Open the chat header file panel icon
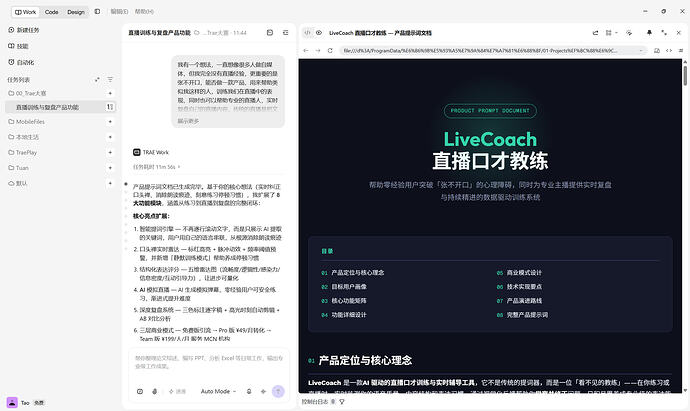Screen dimensions: 690x411 (x=270, y=33)
